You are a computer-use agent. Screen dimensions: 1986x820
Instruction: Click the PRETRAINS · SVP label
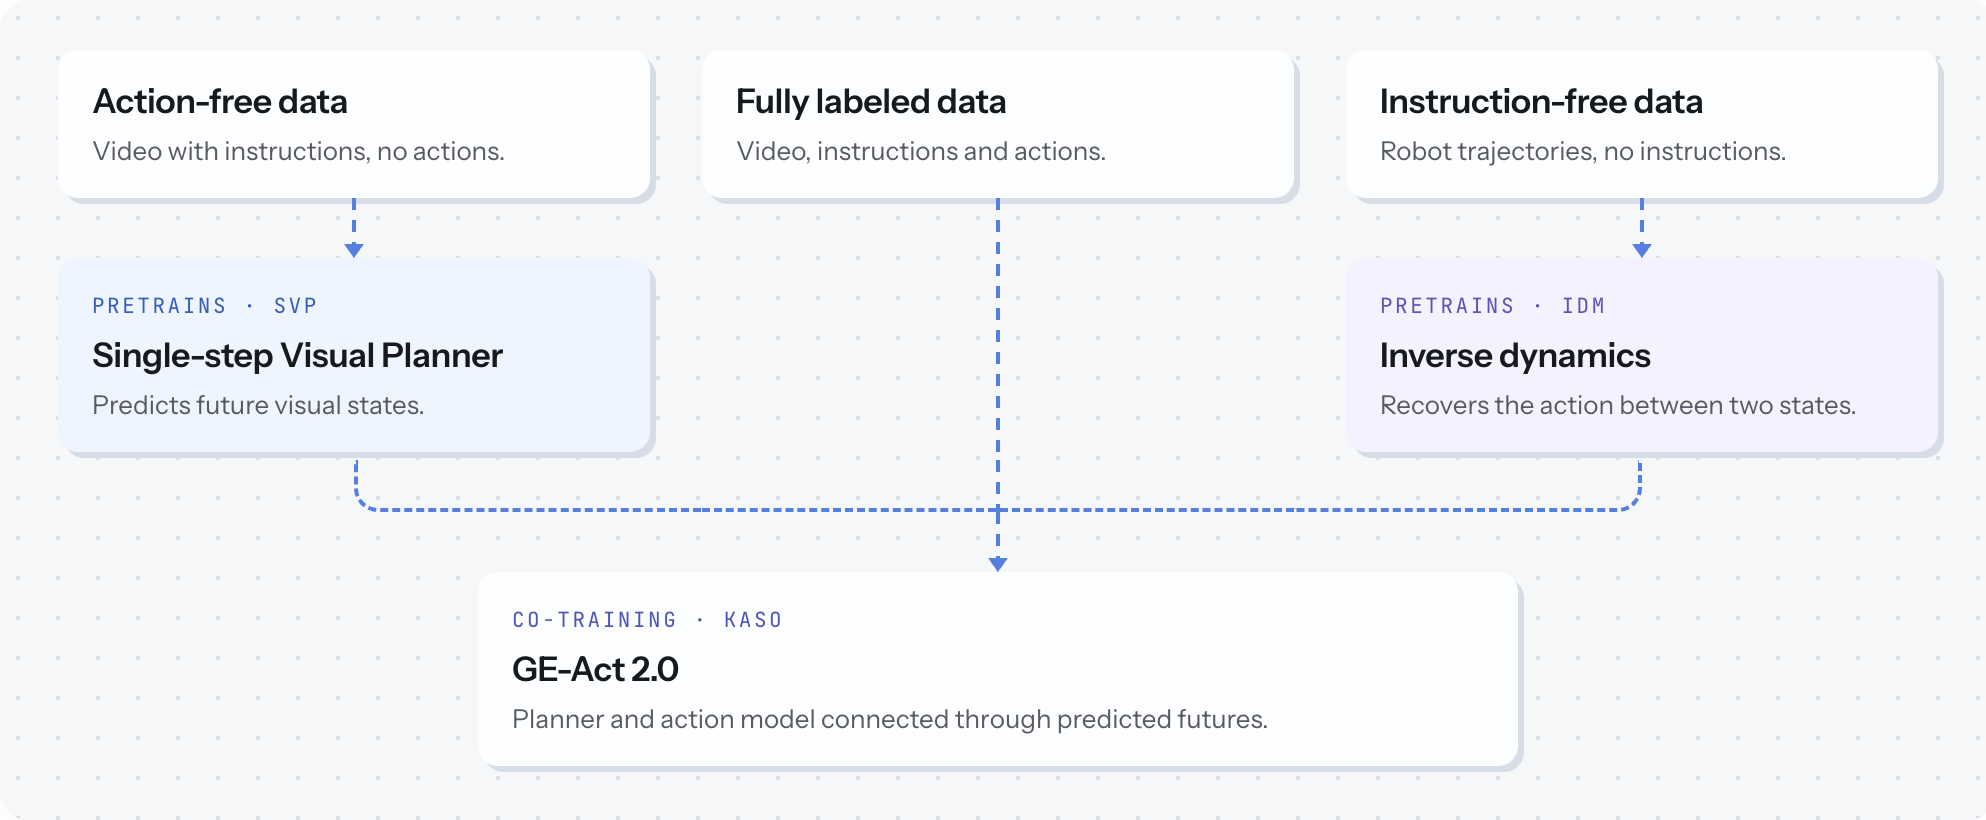[205, 306]
